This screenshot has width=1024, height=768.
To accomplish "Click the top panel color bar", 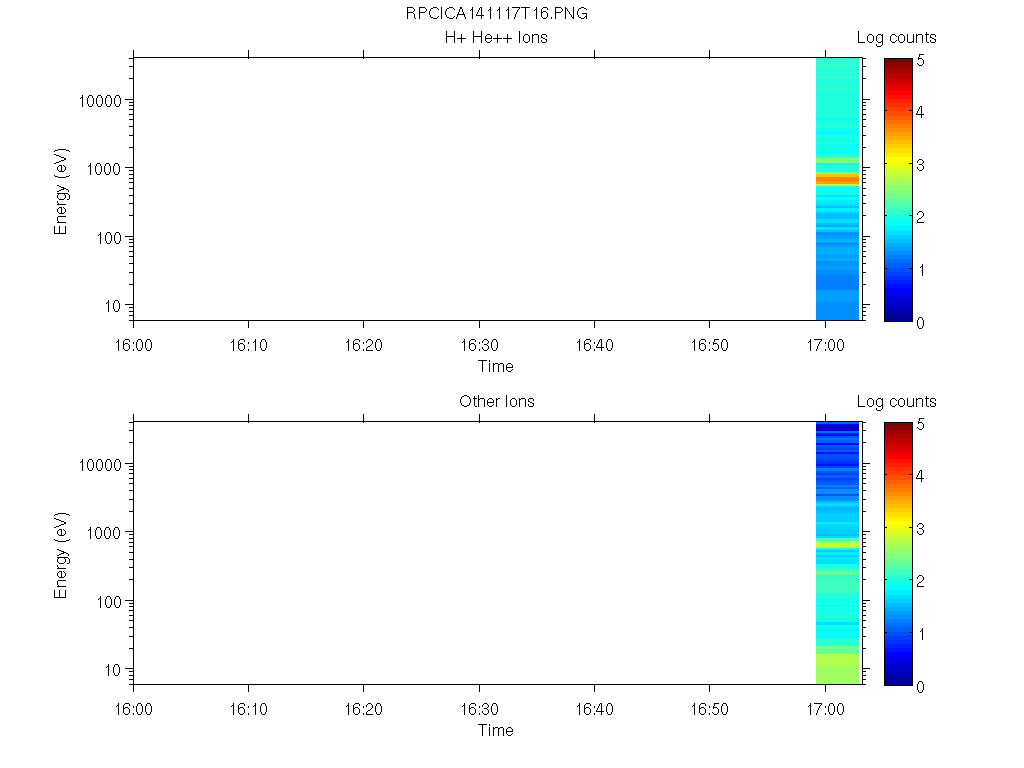I will 898,190.
